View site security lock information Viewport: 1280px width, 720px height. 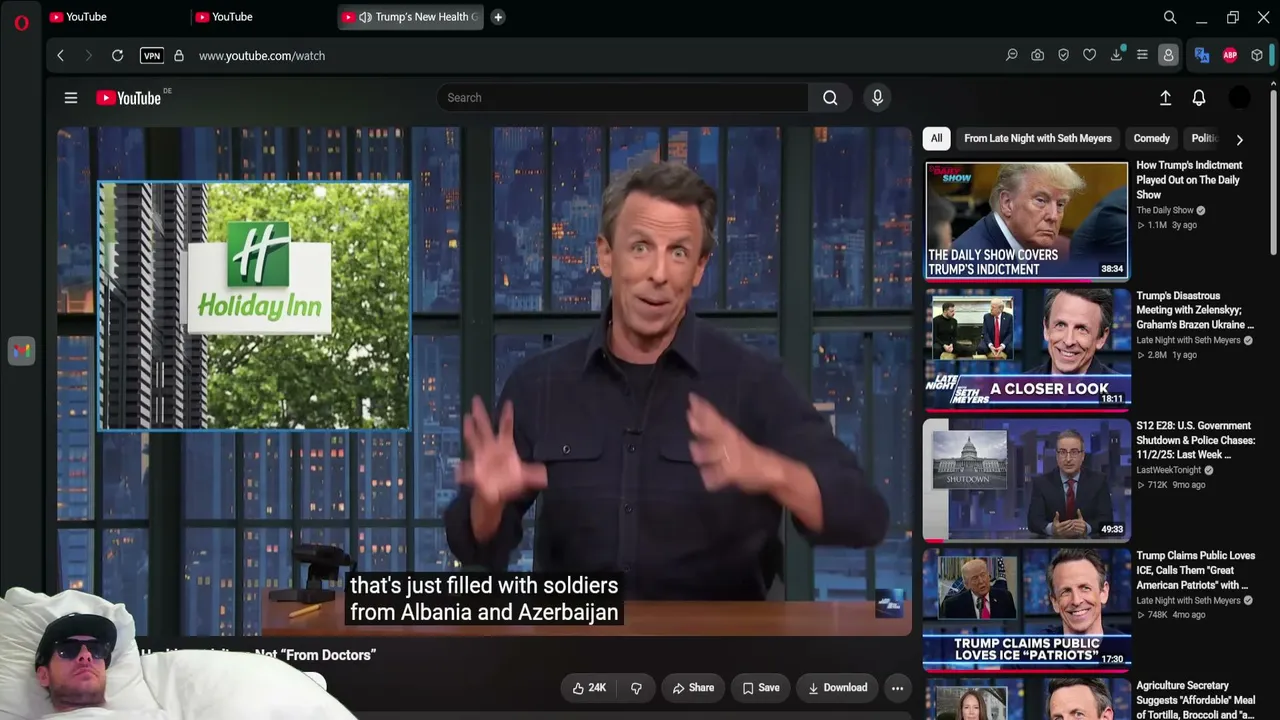[x=179, y=56]
